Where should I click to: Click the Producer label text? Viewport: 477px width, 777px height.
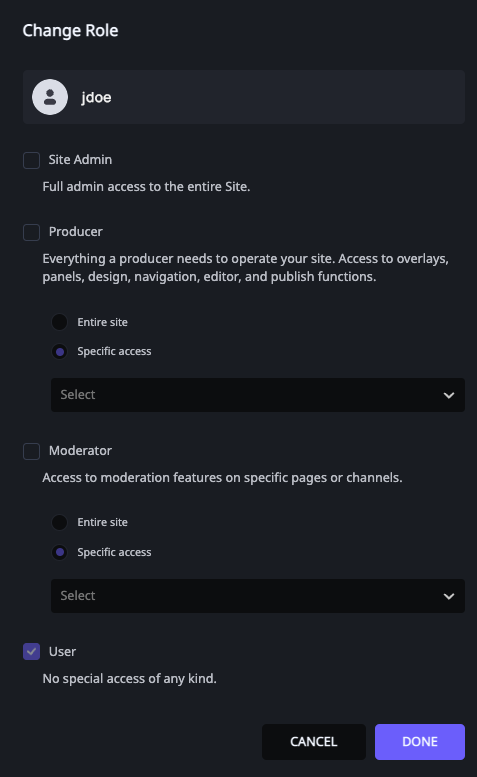pyautogui.click(x=76, y=231)
